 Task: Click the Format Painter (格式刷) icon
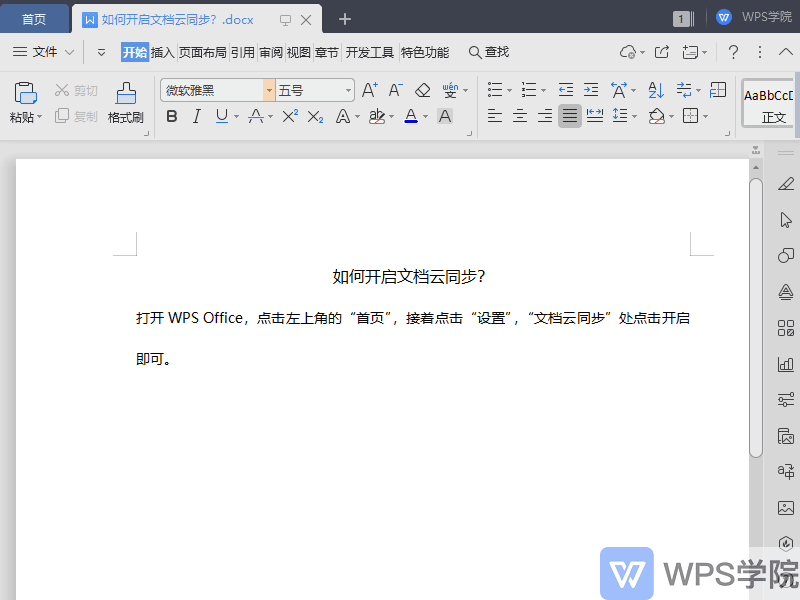126,93
